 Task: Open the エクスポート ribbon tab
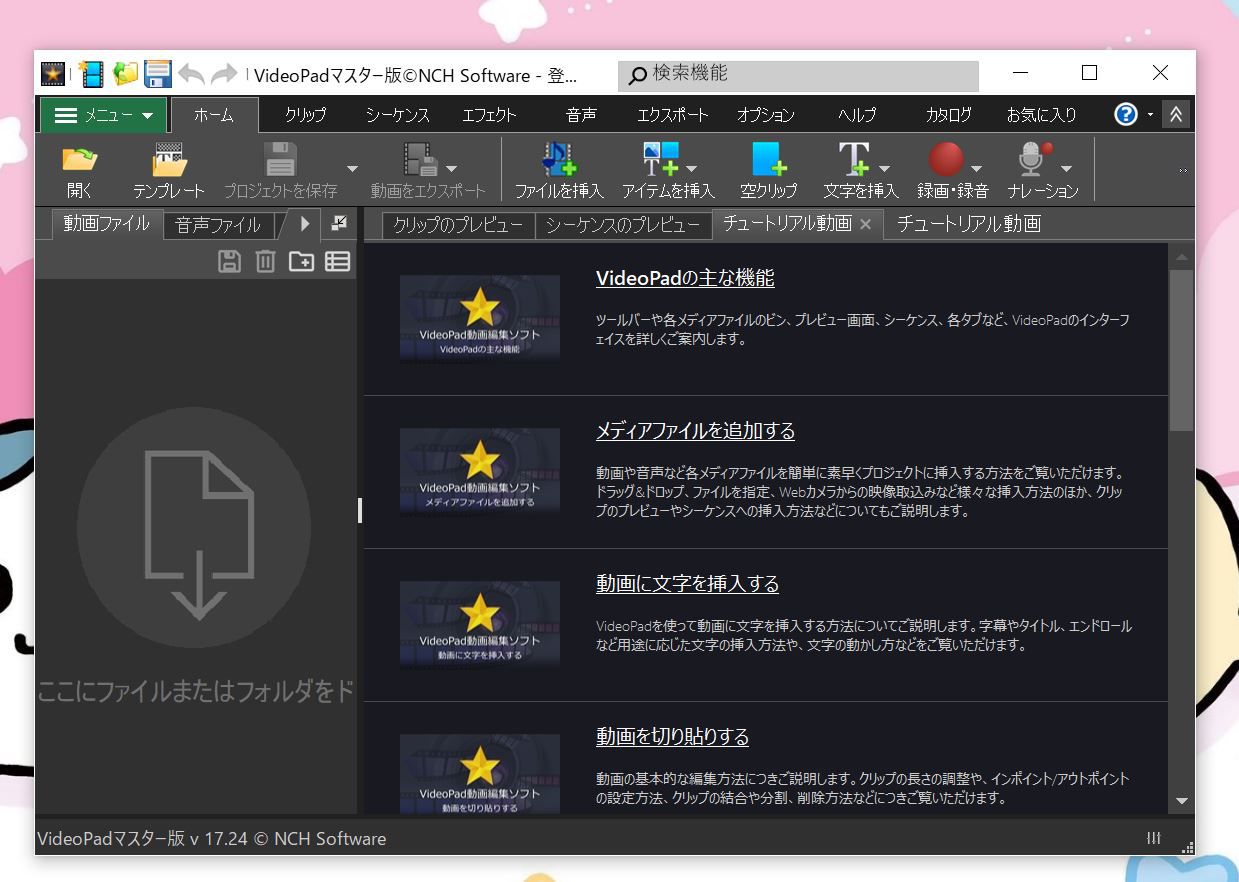(x=672, y=115)
